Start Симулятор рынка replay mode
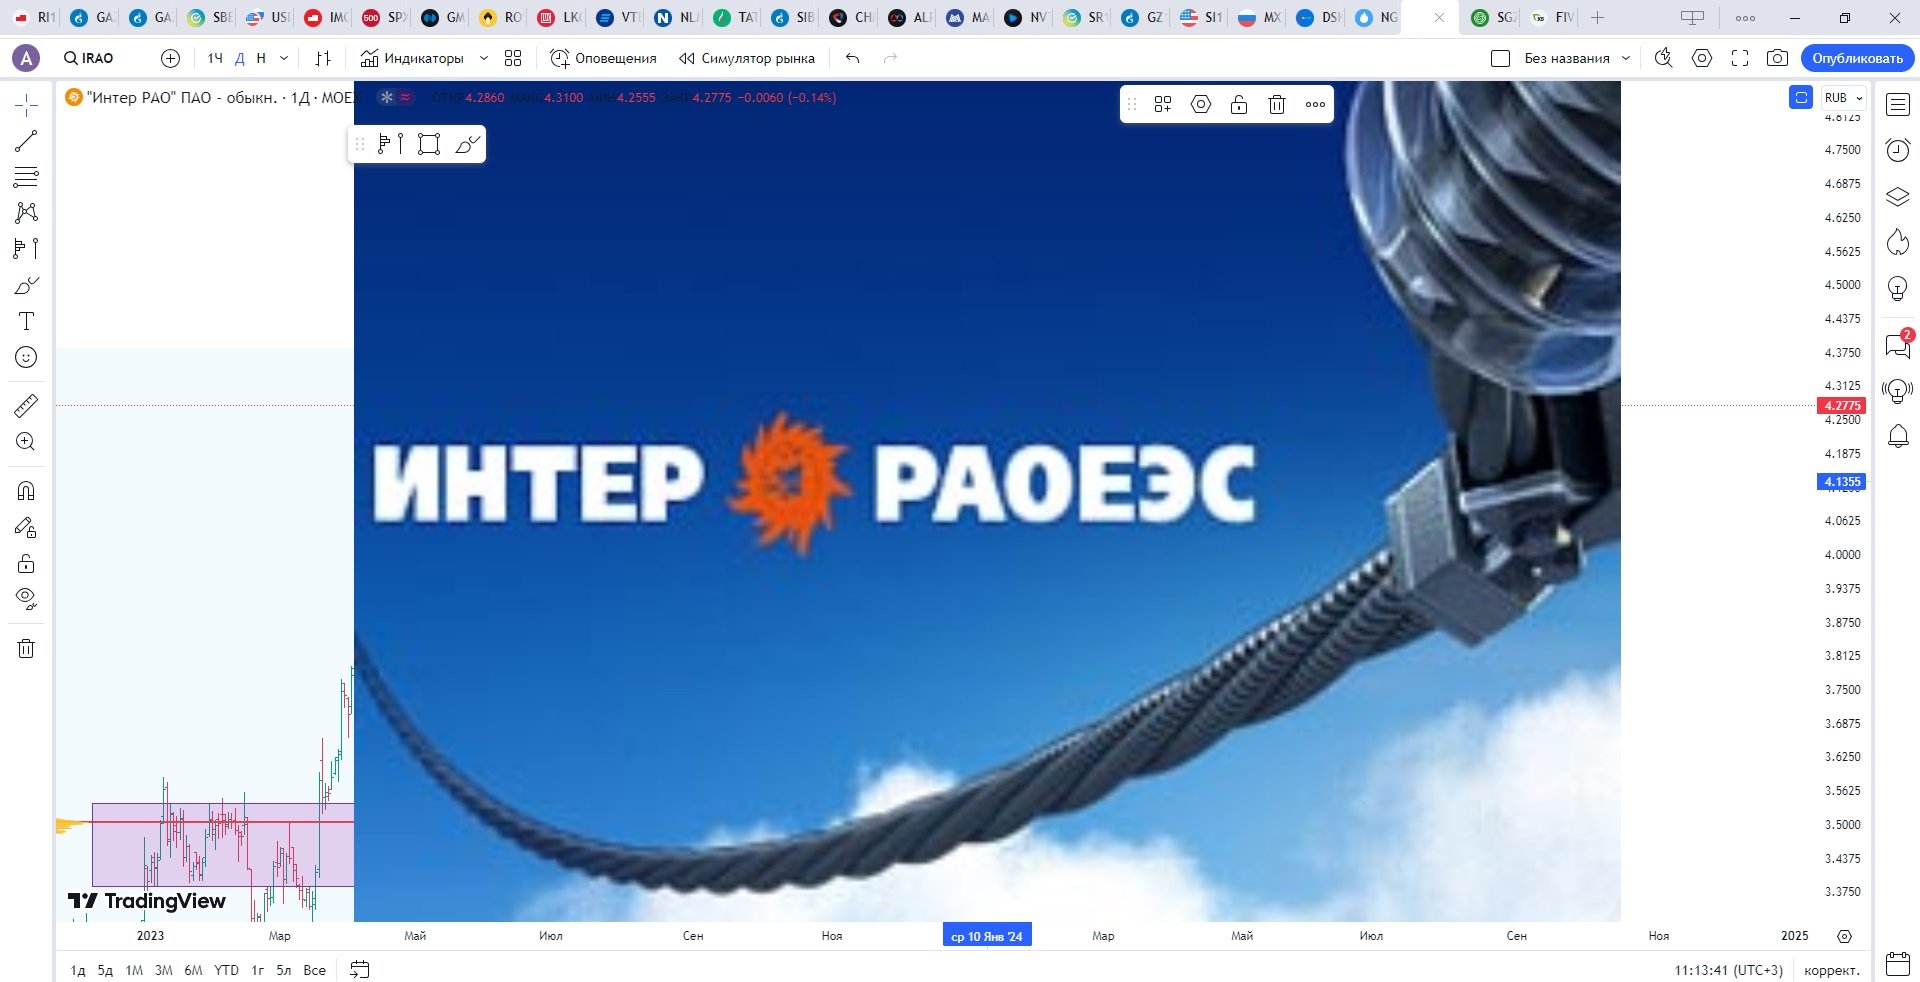The width and height of the screenshot is (1920, 982). click(x=747, y=58)
